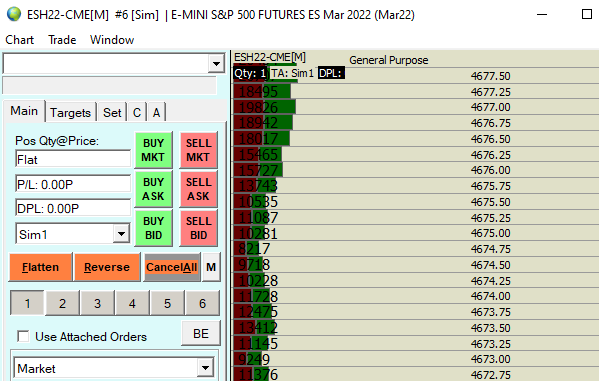
Task: Enable the Use Attached Orders checkbox
Action: point(23,337)
